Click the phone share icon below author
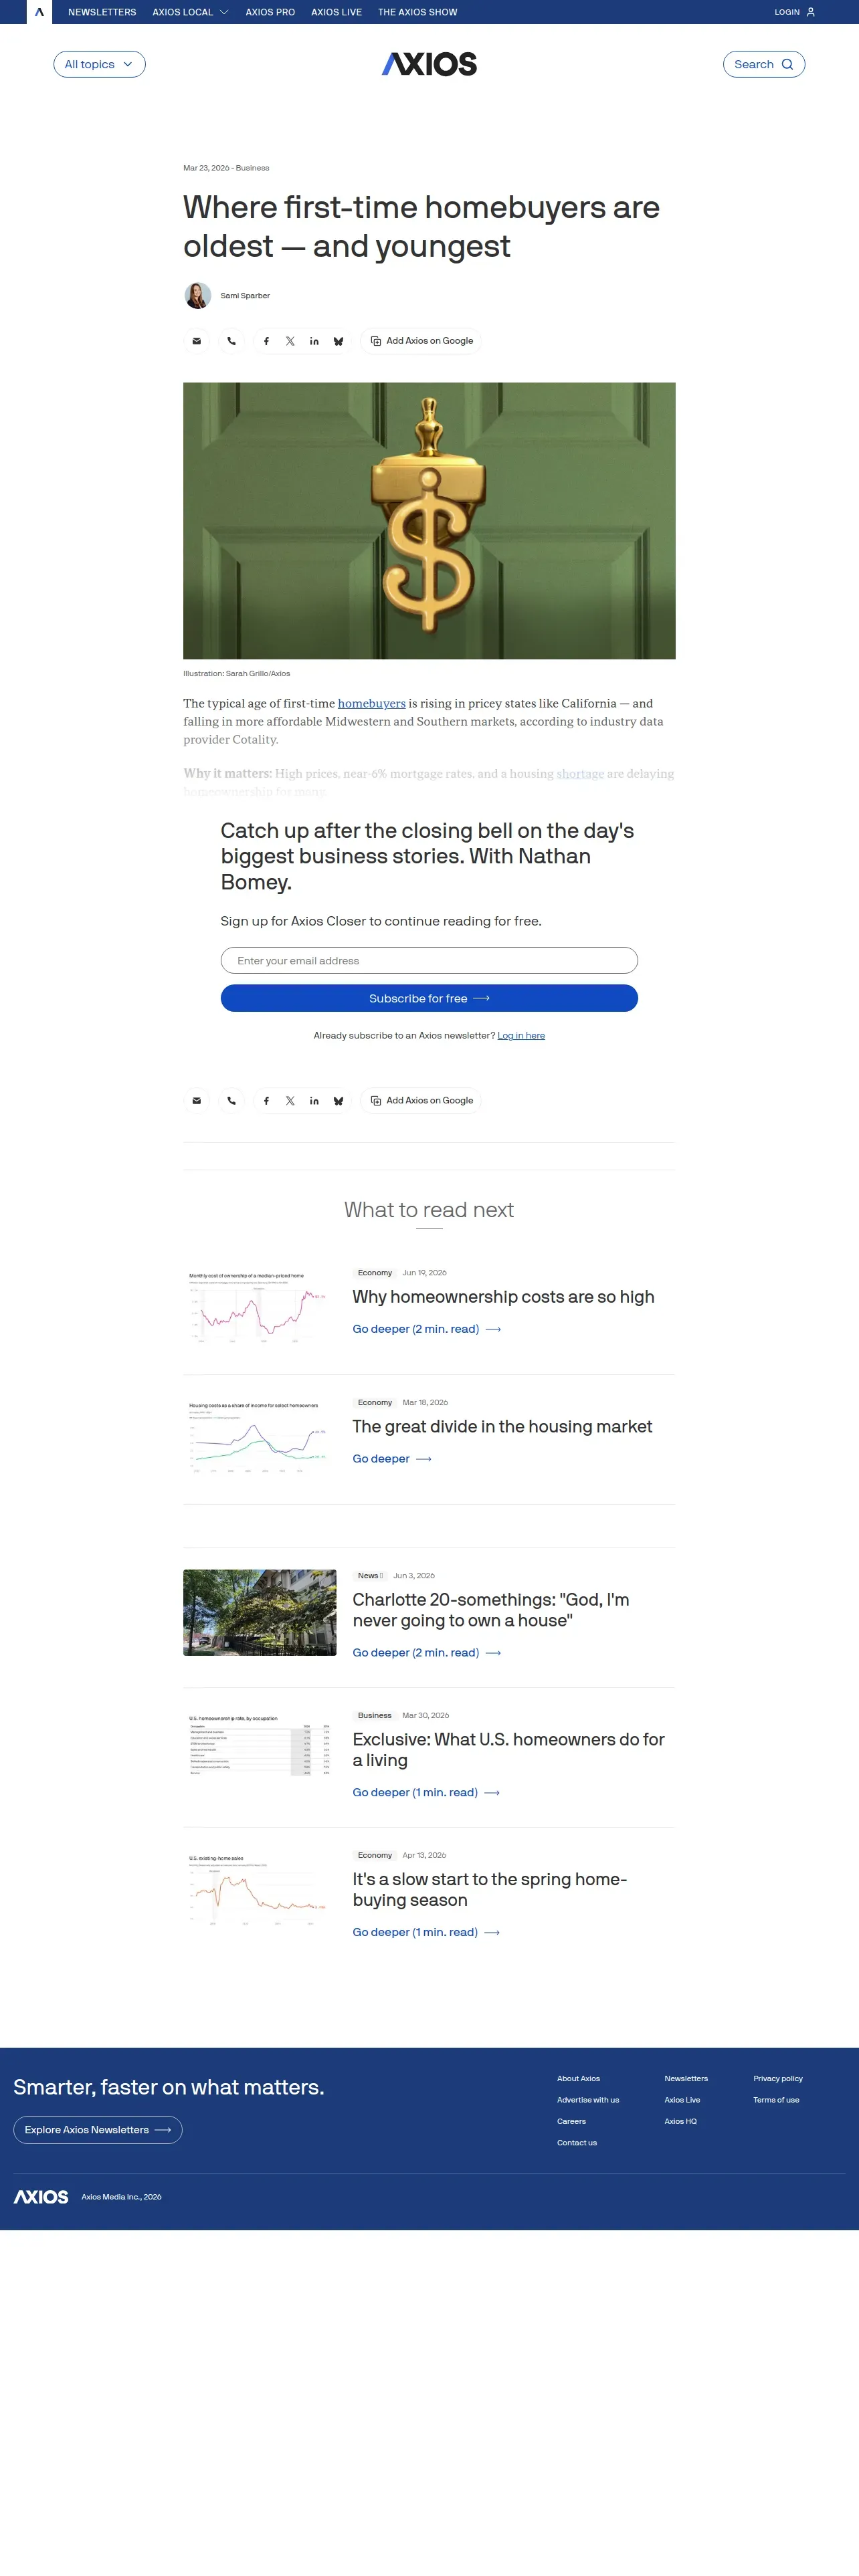The image size is (859, 2576). pos(231,341)
